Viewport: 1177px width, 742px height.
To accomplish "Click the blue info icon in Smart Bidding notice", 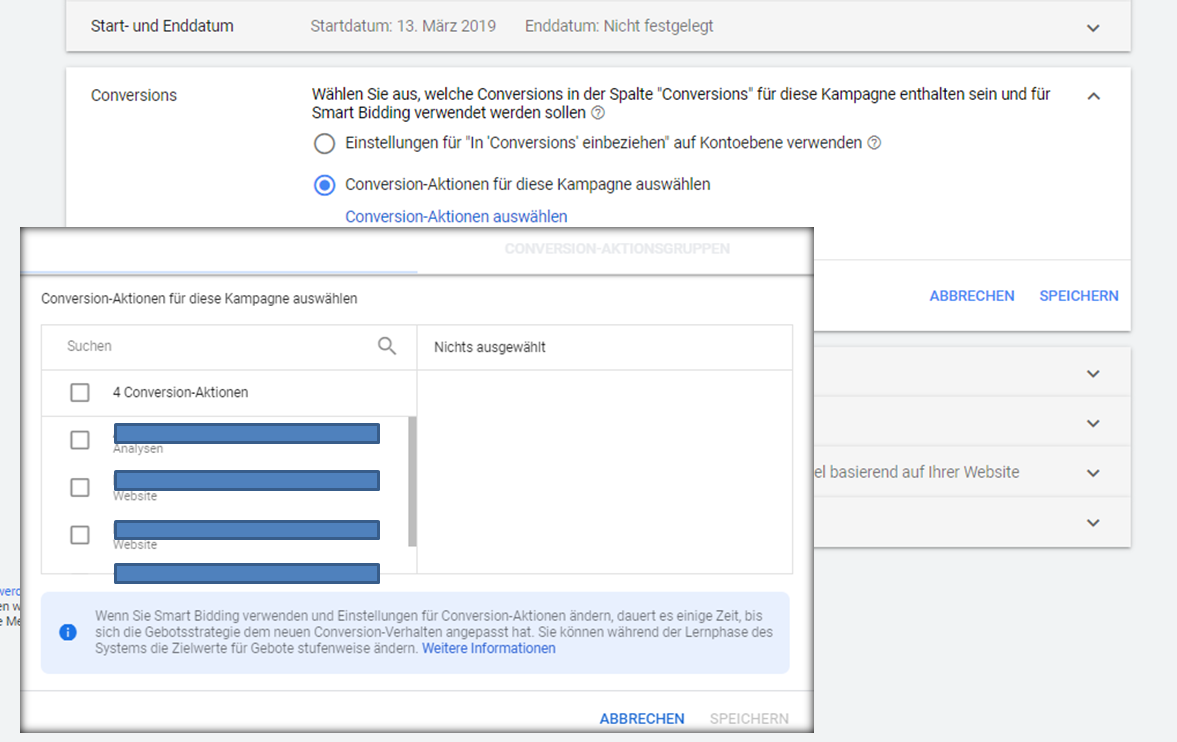I will tap(68, 632).
